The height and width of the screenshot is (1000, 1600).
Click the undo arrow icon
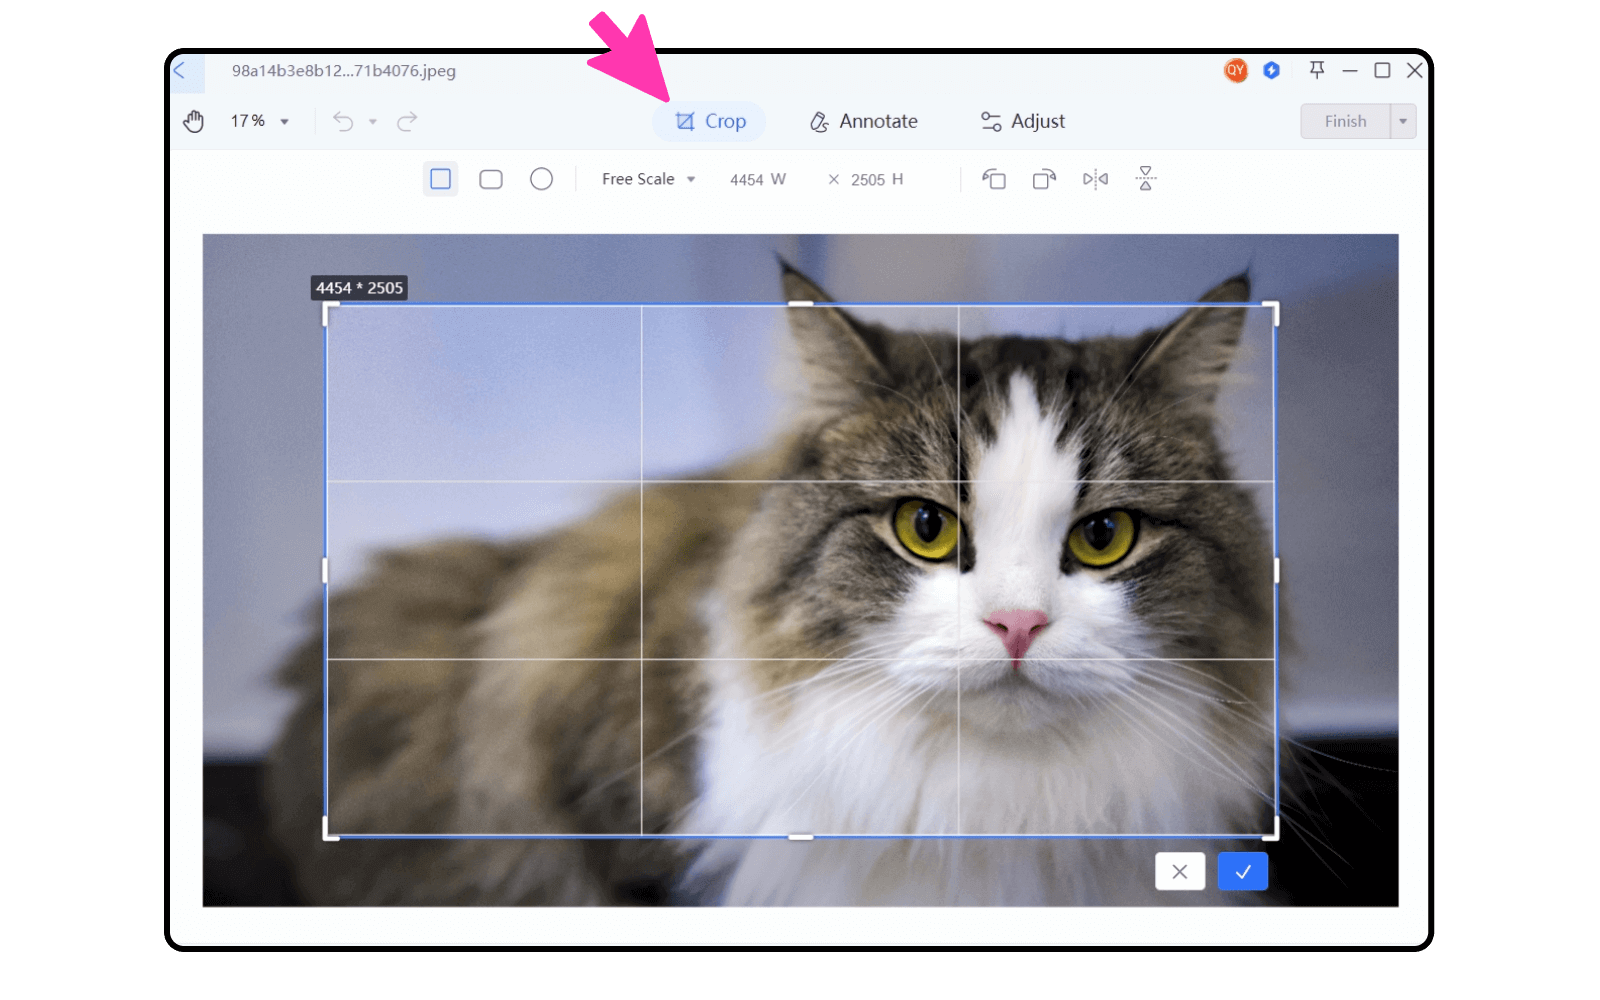point(343,122)
